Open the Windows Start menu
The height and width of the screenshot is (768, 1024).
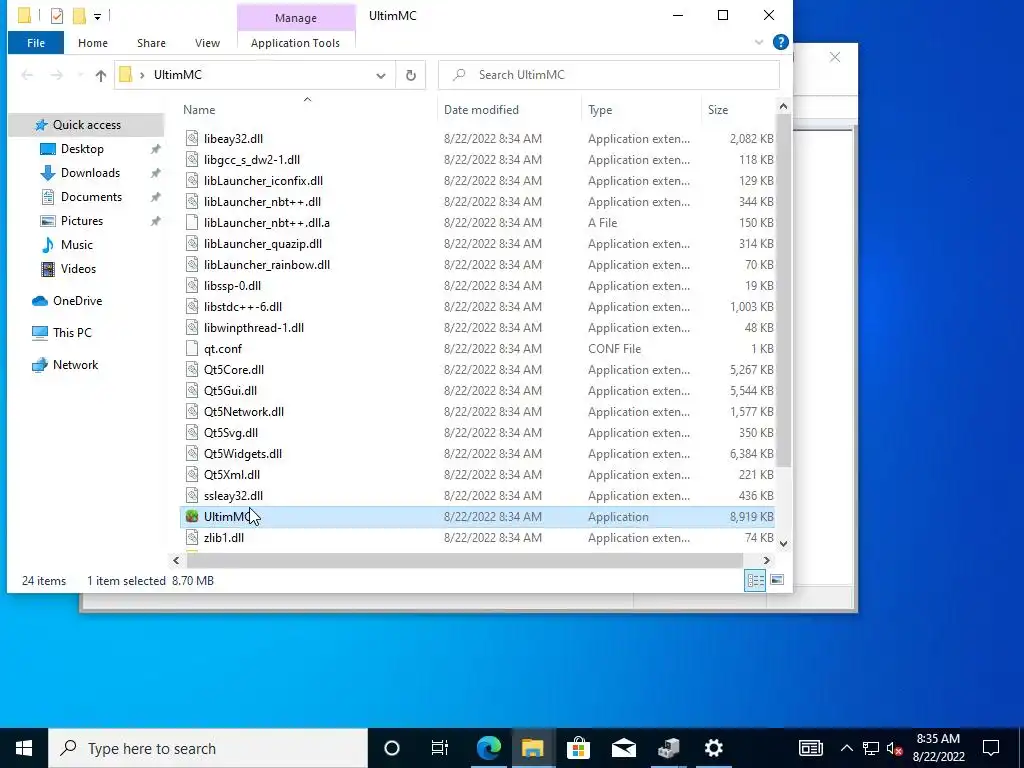point(24,748)
